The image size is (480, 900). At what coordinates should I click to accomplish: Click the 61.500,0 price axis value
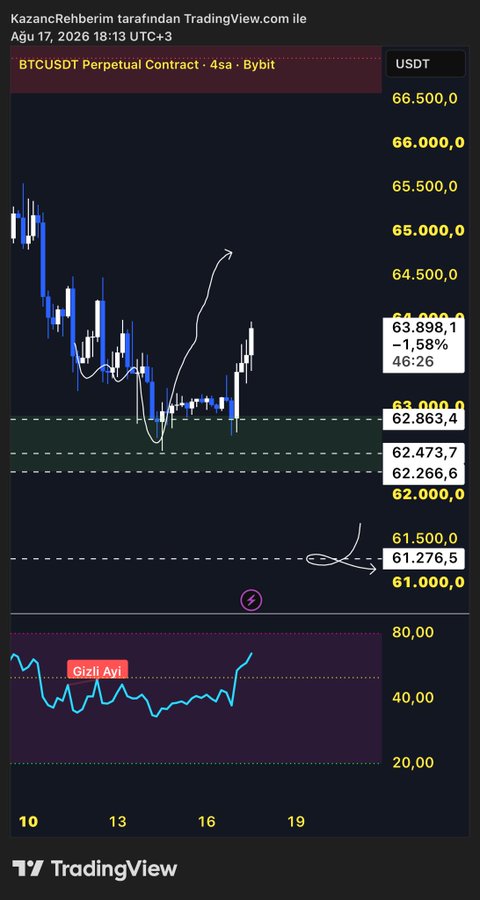point(425,538)
